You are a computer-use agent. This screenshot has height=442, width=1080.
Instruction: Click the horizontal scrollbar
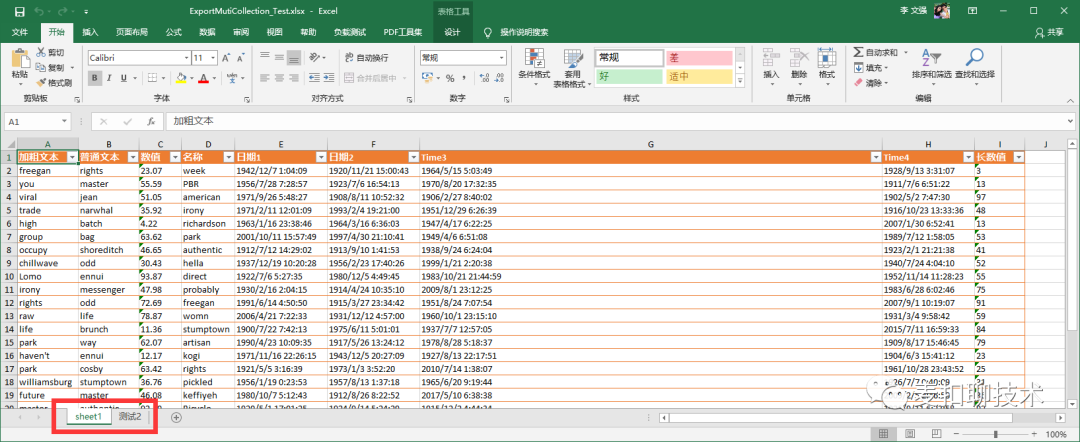[x=839, y=417]
